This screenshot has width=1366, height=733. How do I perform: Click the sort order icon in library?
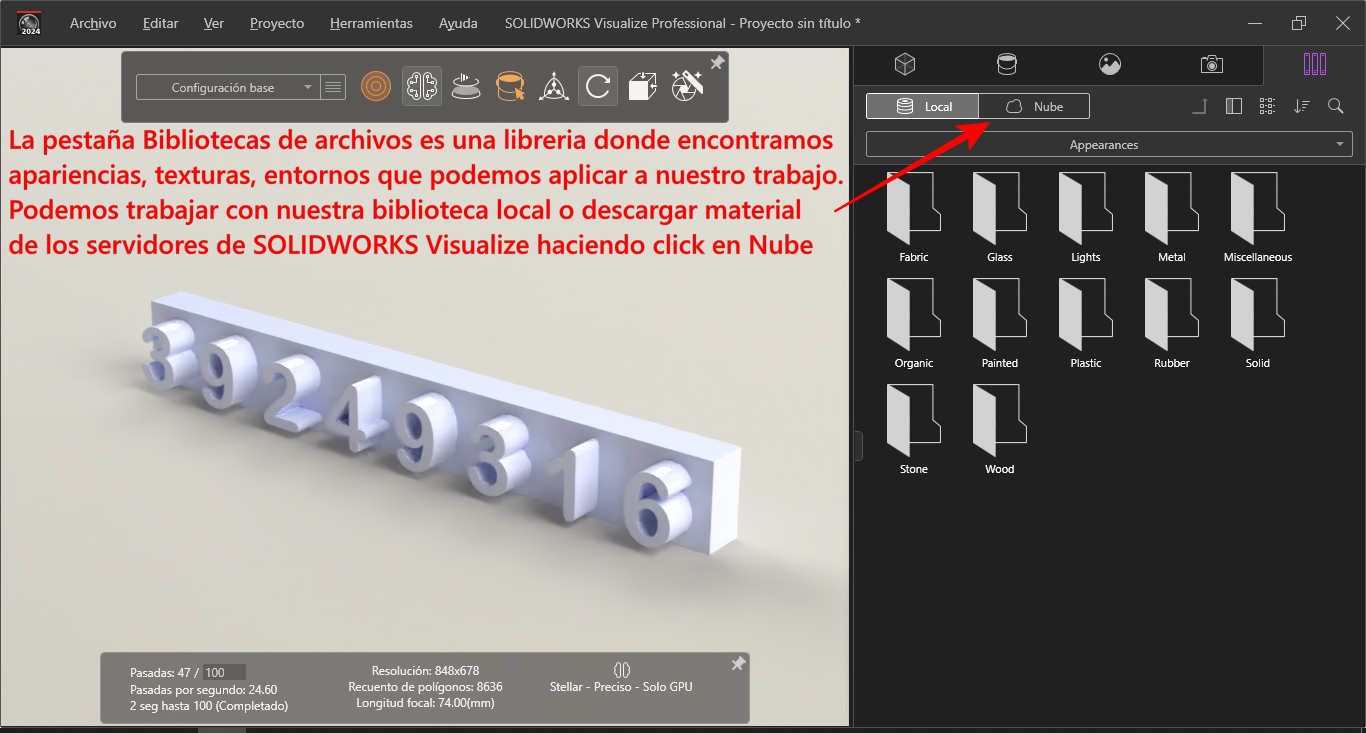1301,106
